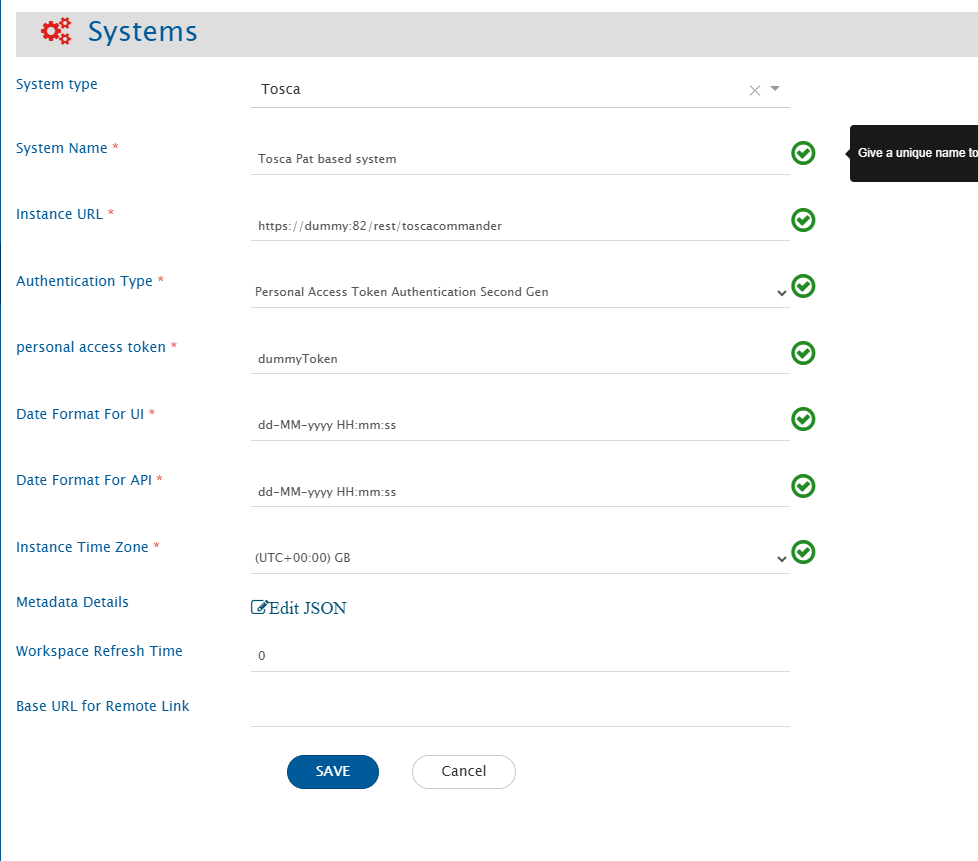Open the Instance Time Zone dropdown
Image resolution: width=978 pixels, height=861 pixels.
pyautogui.click(x=520, y=558)
